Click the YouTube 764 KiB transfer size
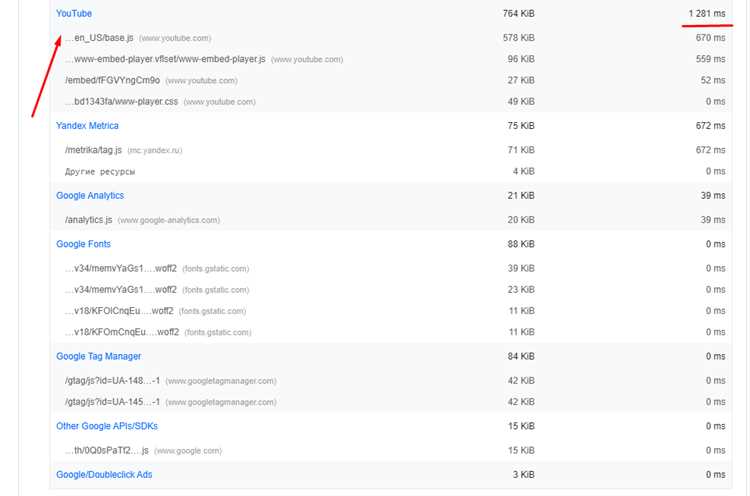The height and width of the screenshot is (496, 750). click(x=518, y=13)
